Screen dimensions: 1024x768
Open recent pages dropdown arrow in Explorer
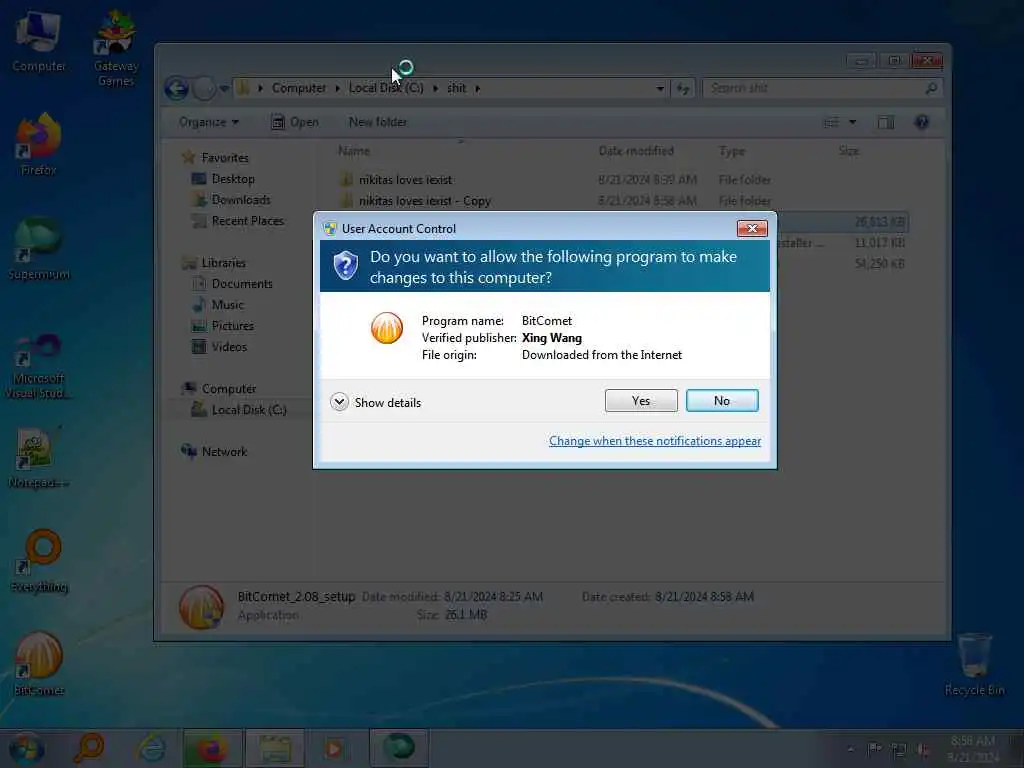224,89
